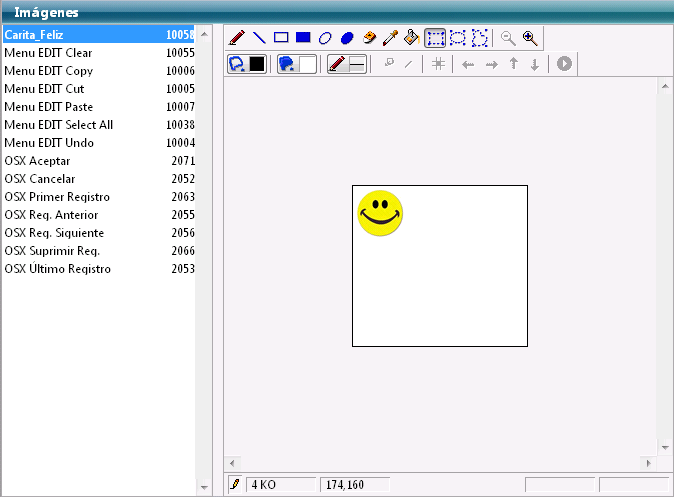Select Menu EDIT Paste list entry

click(98, 107)
